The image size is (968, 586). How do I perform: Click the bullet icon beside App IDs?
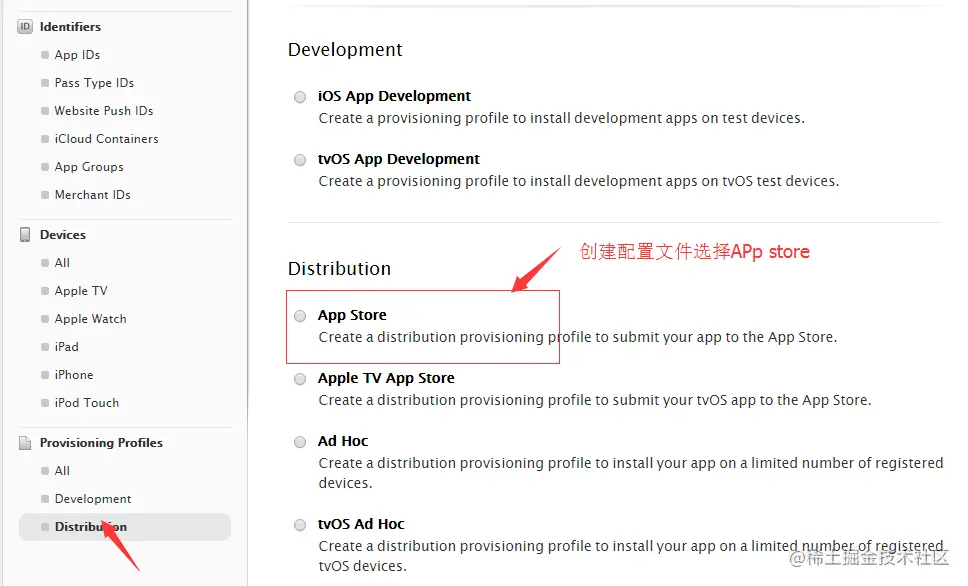coord(45,55)
